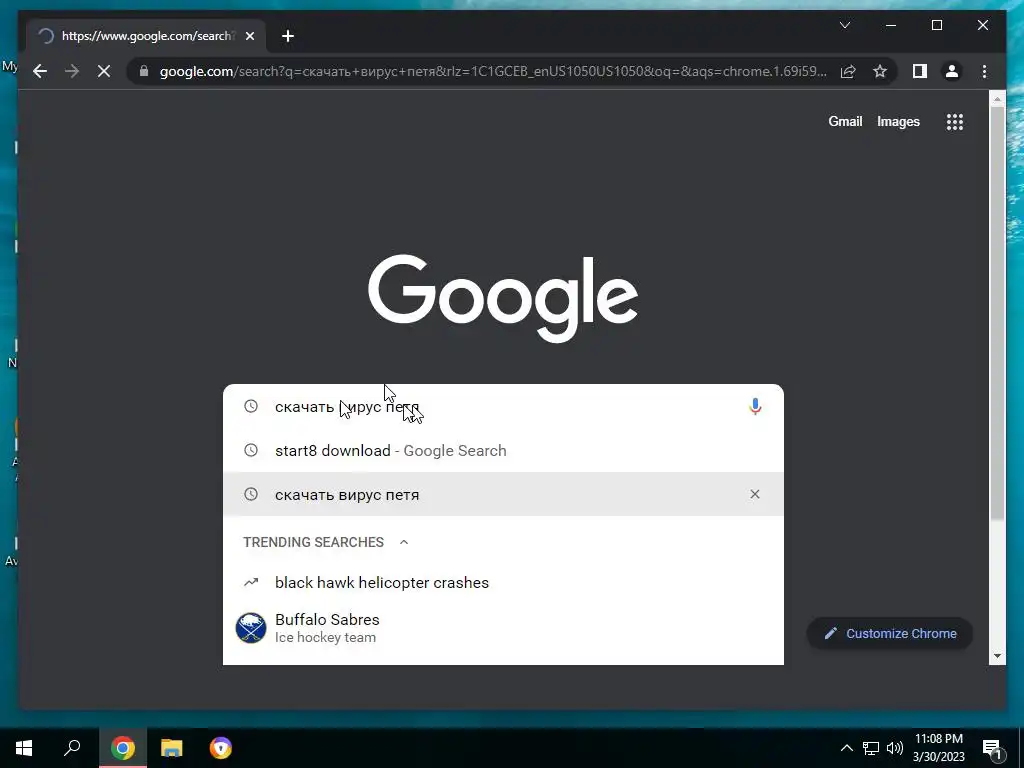Click the clock icon beside start8 download

(251, 451)
